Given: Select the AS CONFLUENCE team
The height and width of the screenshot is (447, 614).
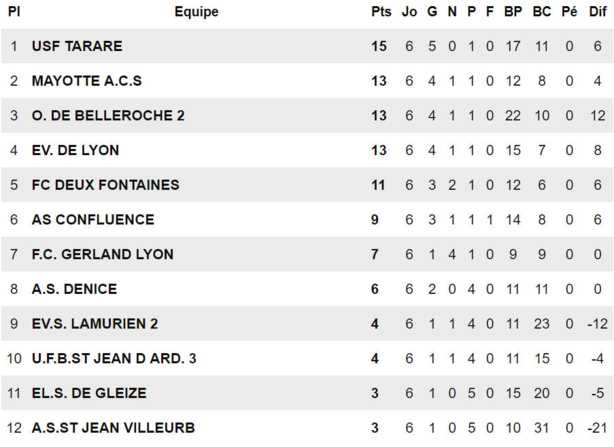Looking at the screenshot, I should (x=92, y=220).
